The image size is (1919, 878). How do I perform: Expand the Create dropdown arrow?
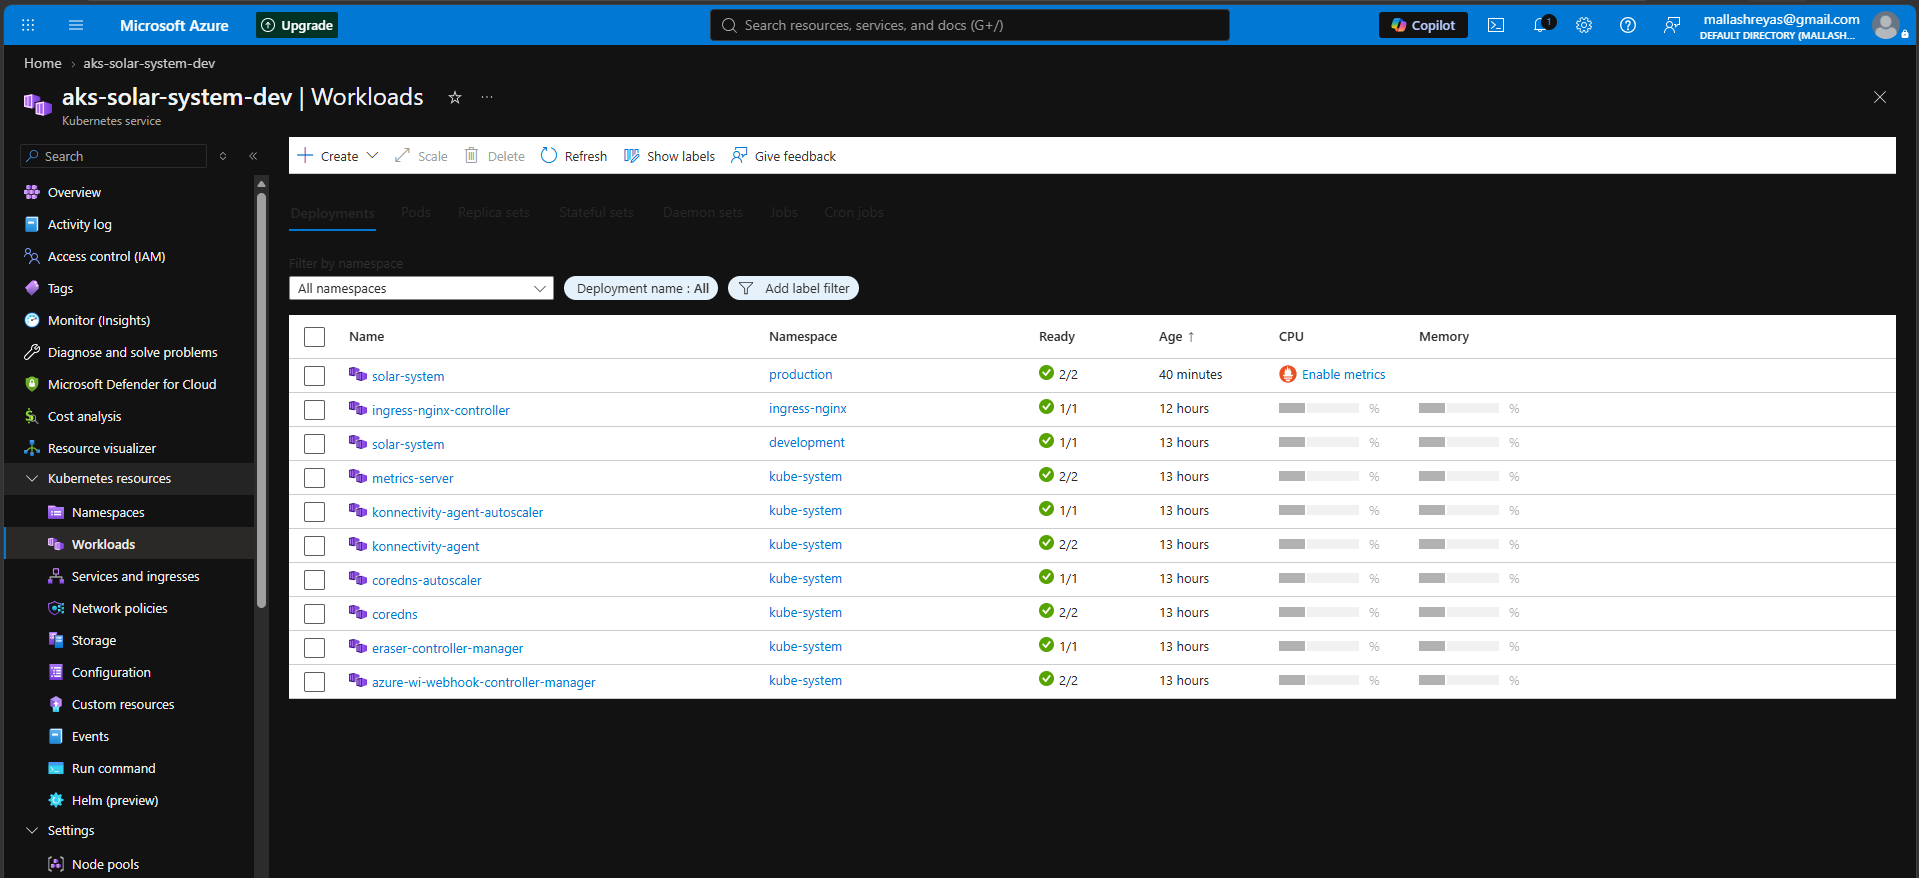coord(373,156)
